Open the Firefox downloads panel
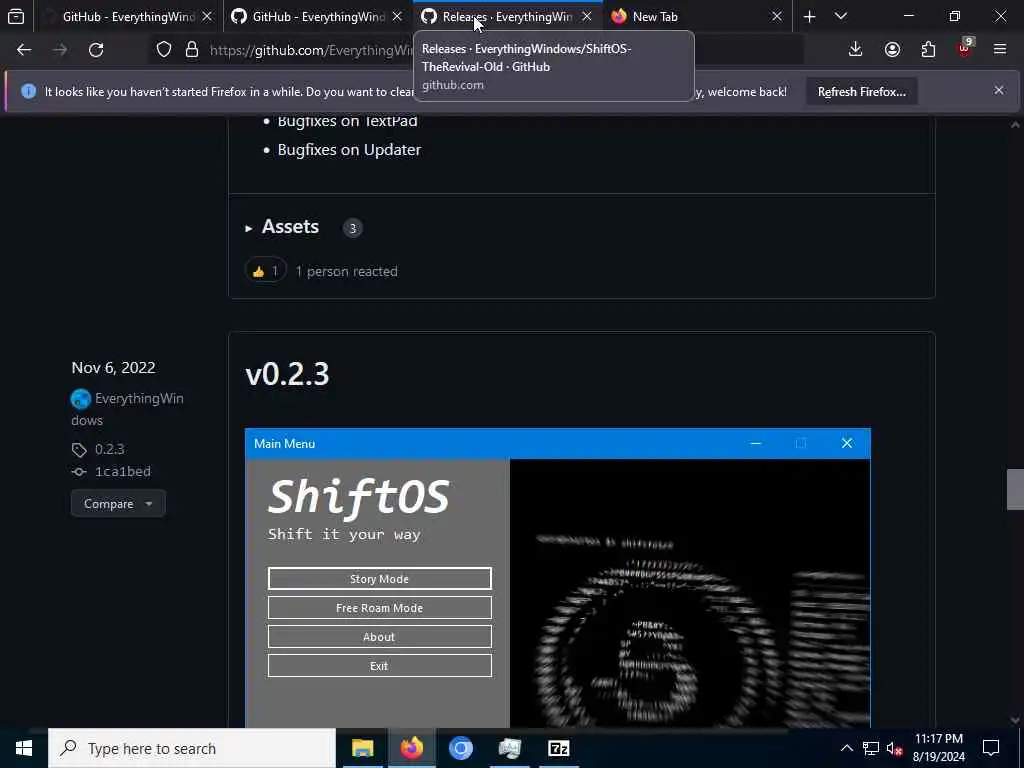The height and width of the screenshot is (768, 1024). pyautogui.click(x=856, y=50)
